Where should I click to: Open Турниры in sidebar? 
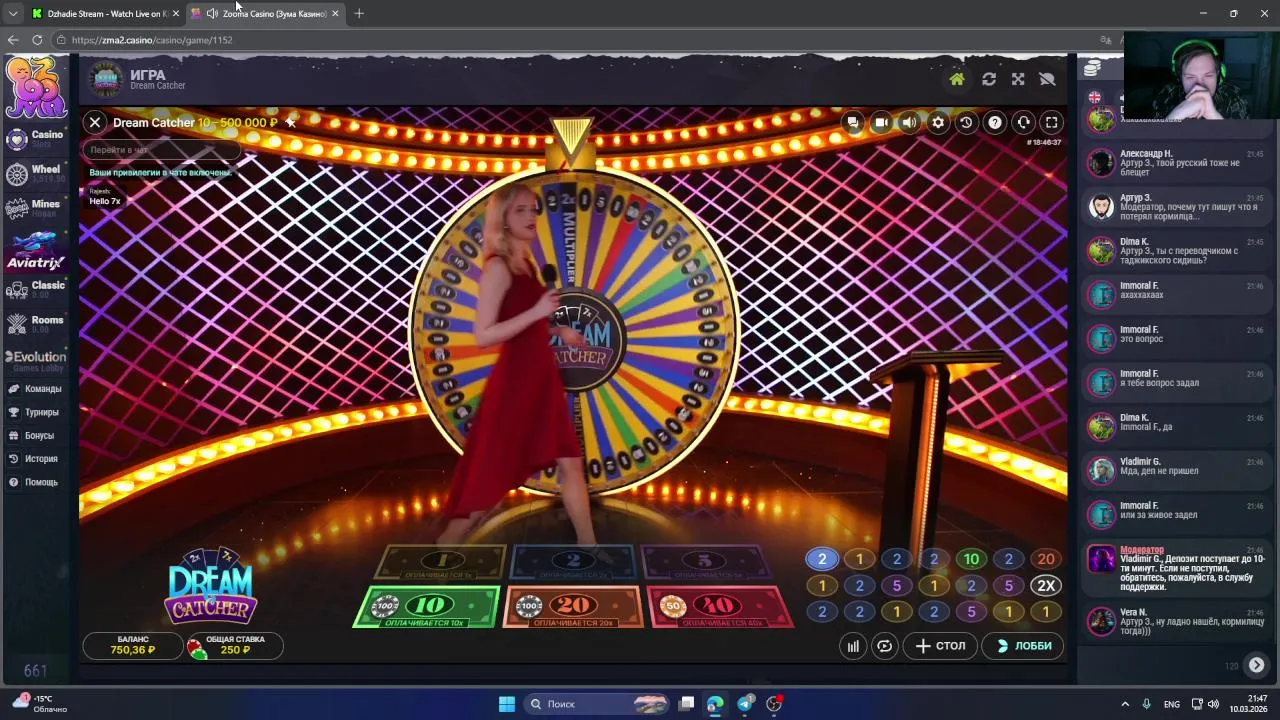36,412
